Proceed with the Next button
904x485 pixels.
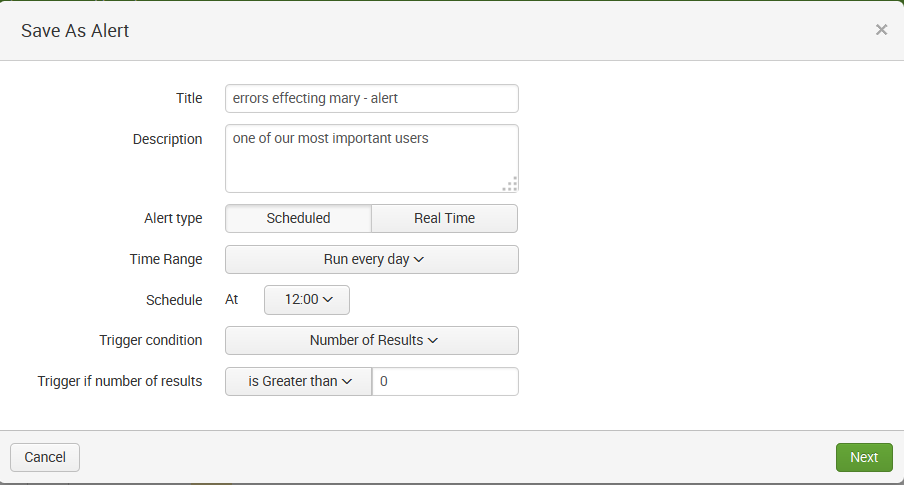pos(864,457)
